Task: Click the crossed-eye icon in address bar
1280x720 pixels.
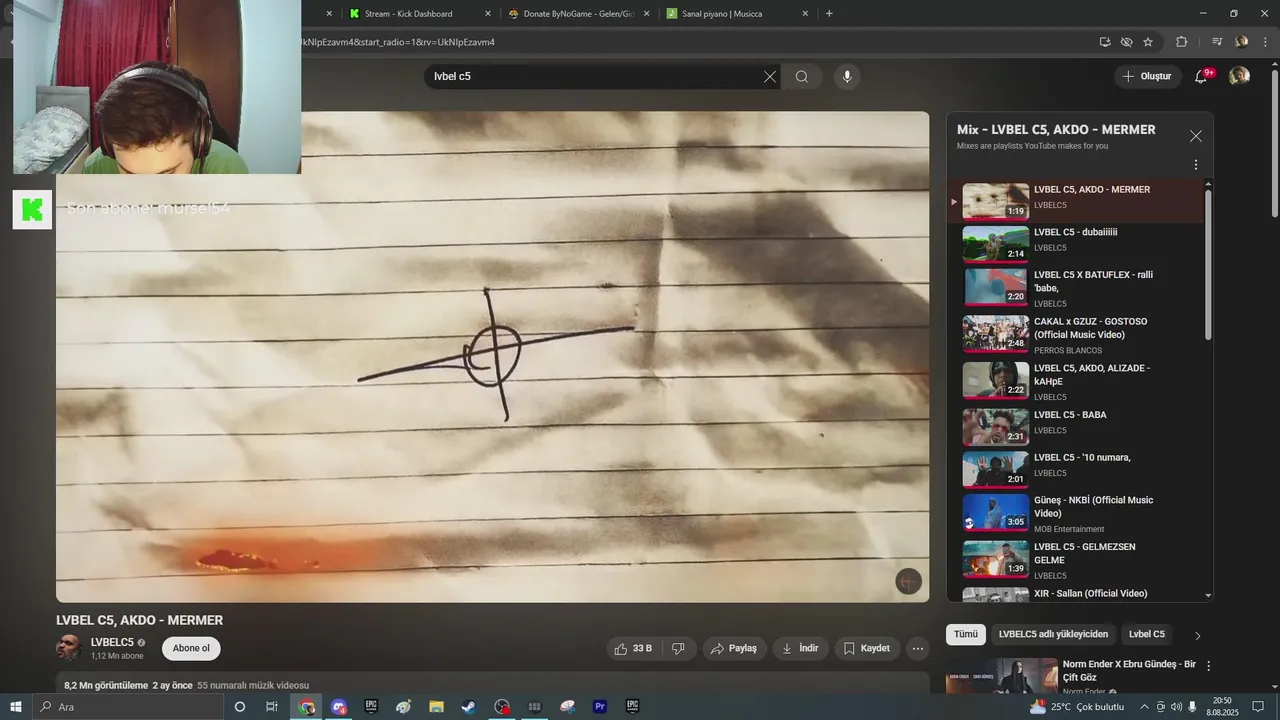Action: pos(1127,42)
